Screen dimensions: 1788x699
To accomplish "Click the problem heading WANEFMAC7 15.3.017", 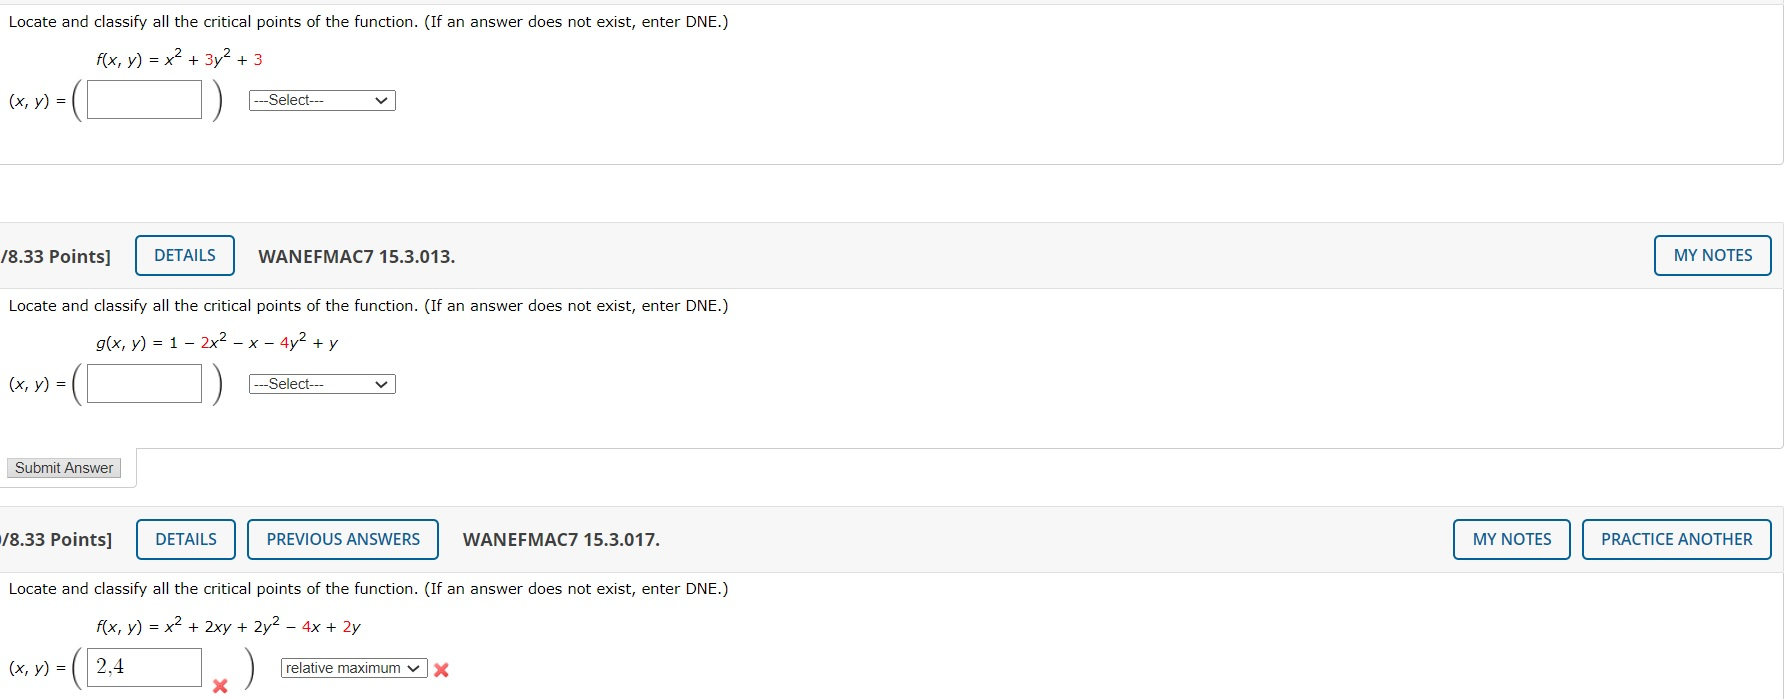I will 561,540.
